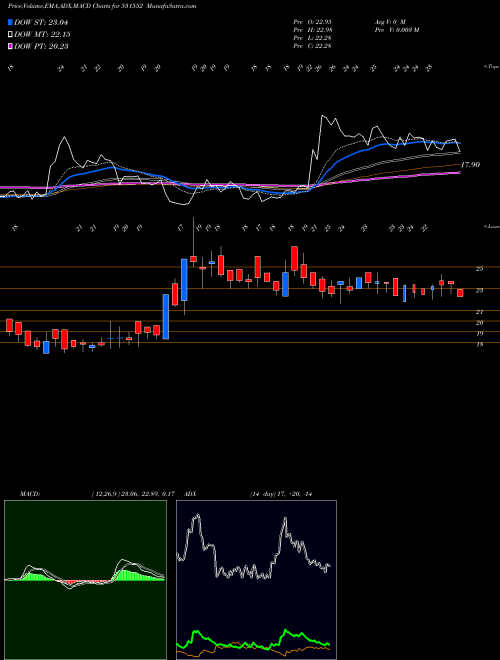Viewport: 500px width, 660px height.
Task: Click the 'Pre V: 0.003 M' text
Action: coord(396,30)
